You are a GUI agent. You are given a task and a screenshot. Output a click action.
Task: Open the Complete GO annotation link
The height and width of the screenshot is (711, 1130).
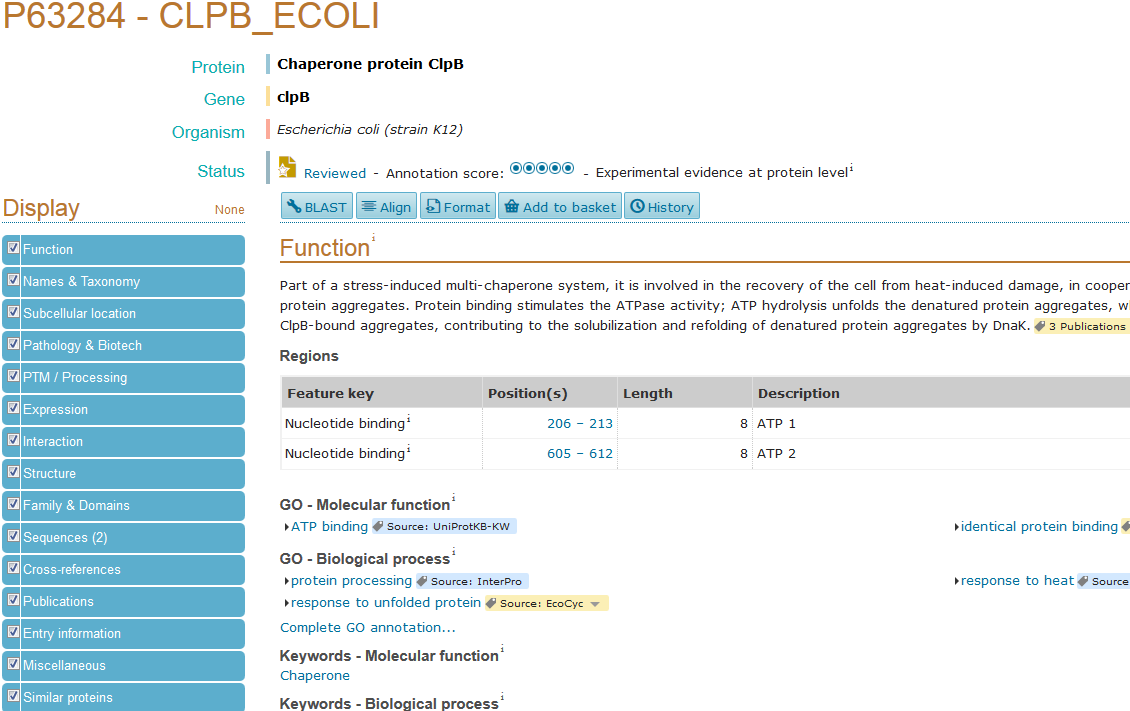[x=368, y=627]
